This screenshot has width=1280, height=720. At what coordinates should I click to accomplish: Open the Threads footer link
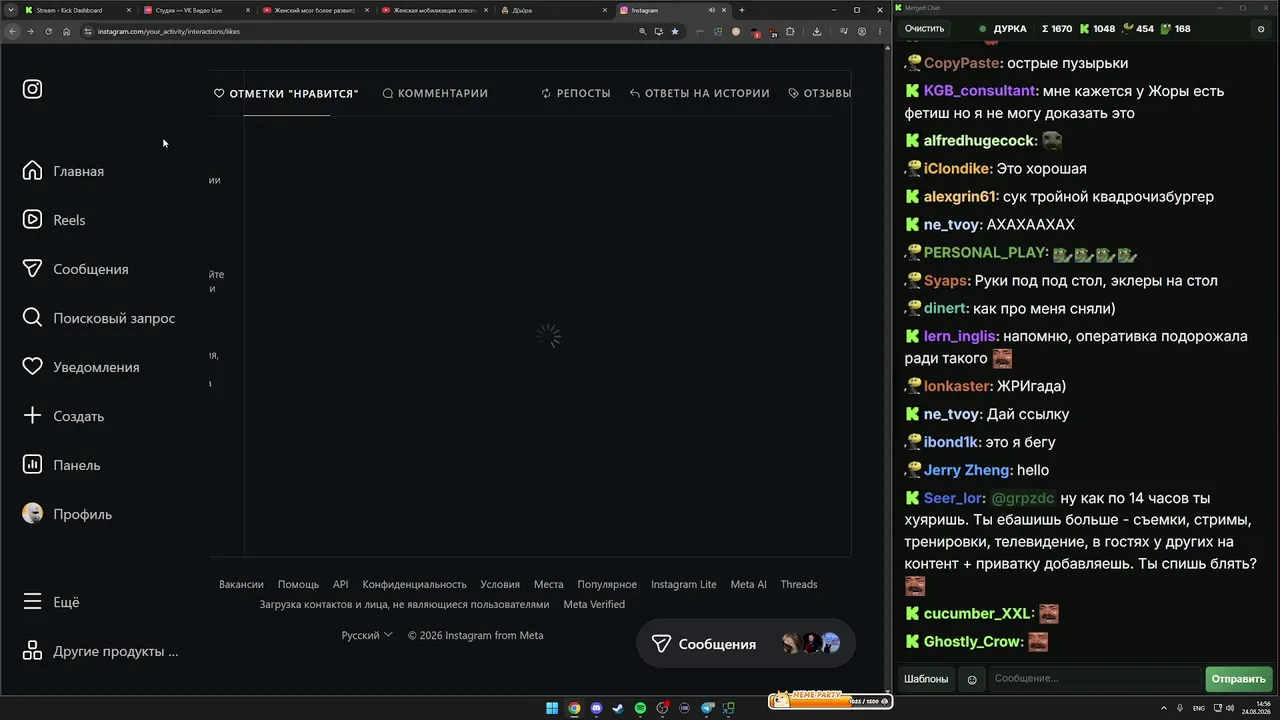799,584
